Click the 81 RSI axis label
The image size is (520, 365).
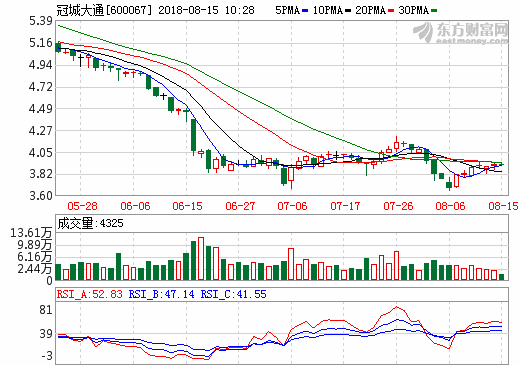[x=46, y=310]
